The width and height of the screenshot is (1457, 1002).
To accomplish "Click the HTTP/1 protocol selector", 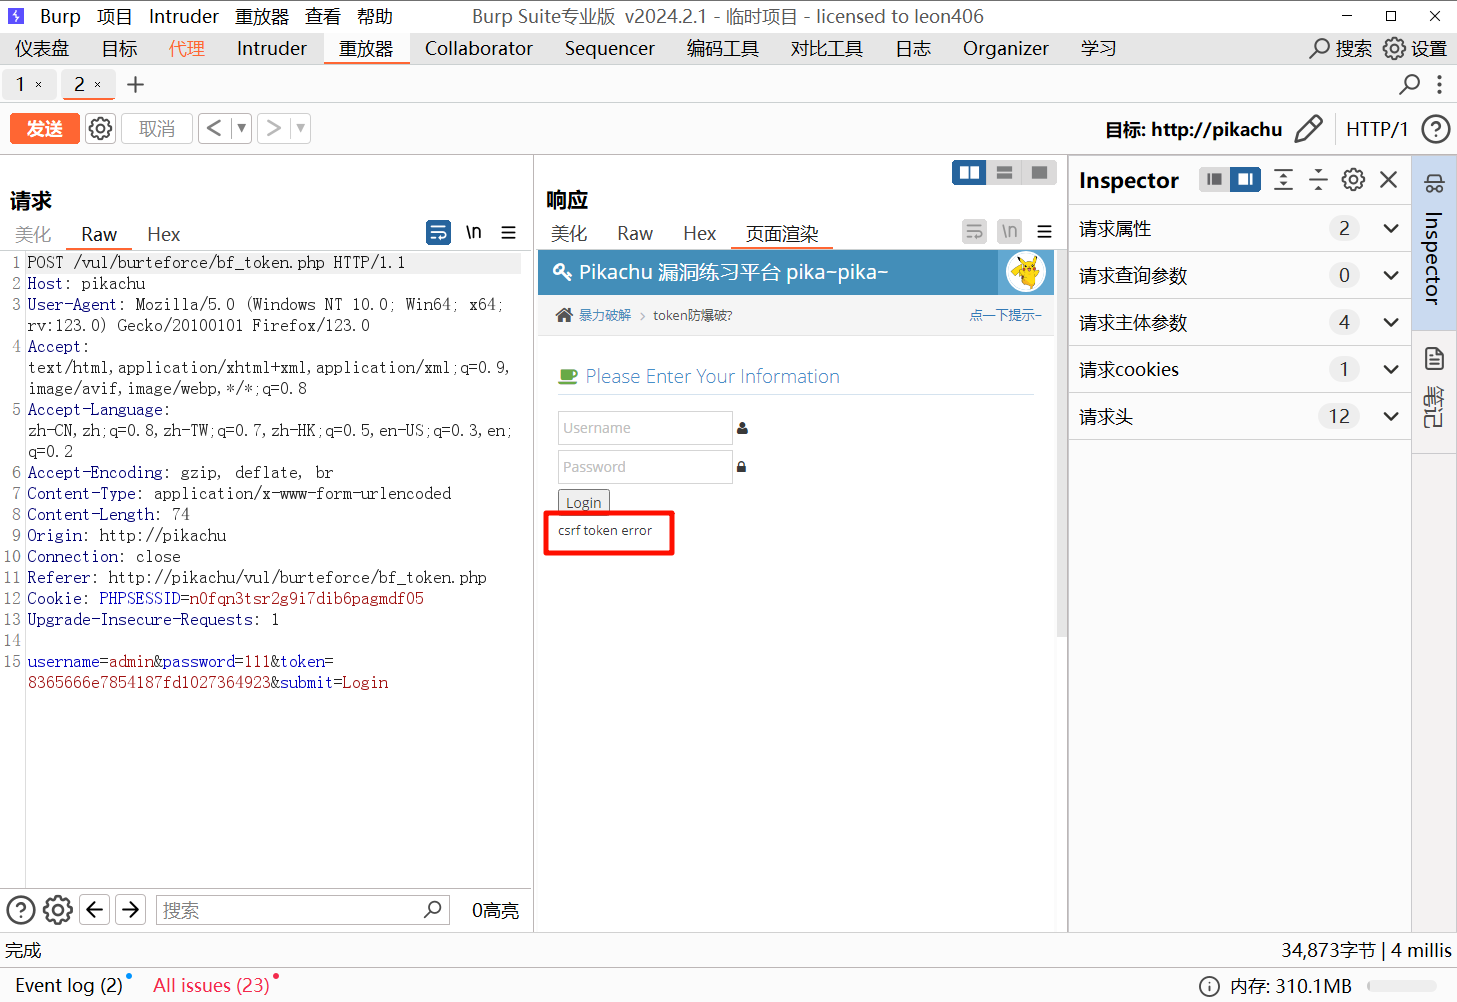I will point(1377,129).
